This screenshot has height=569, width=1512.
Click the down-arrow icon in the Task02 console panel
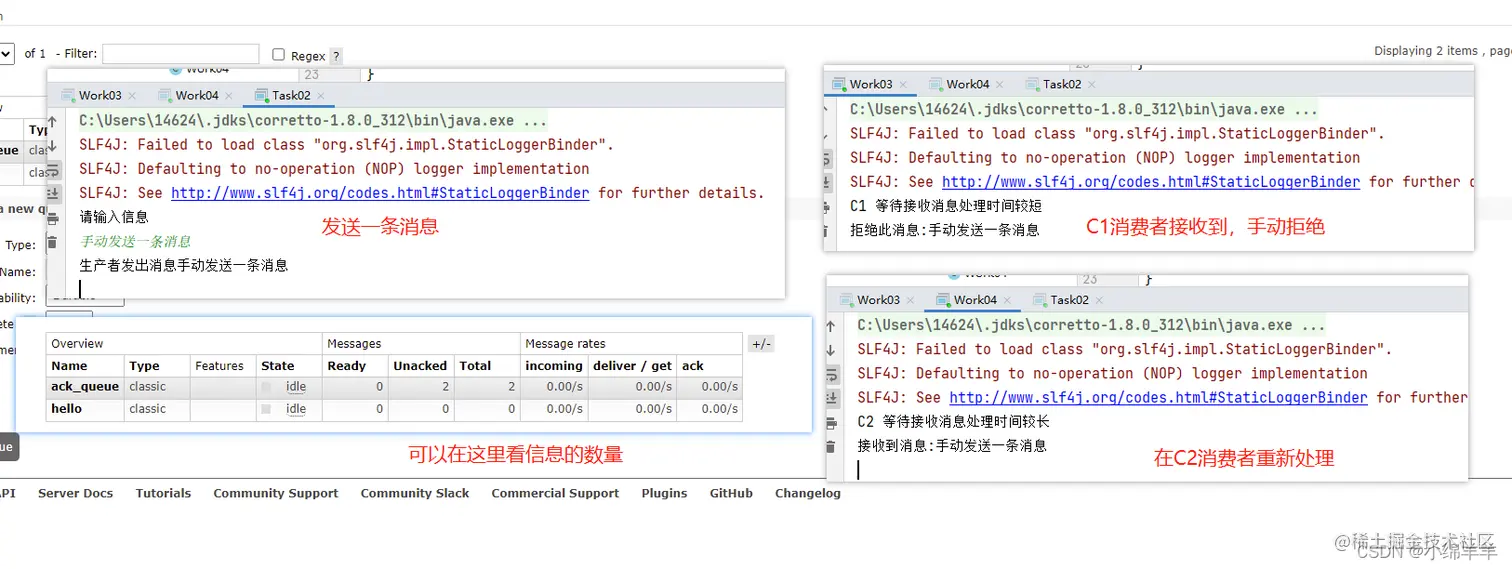click(54, 146)
